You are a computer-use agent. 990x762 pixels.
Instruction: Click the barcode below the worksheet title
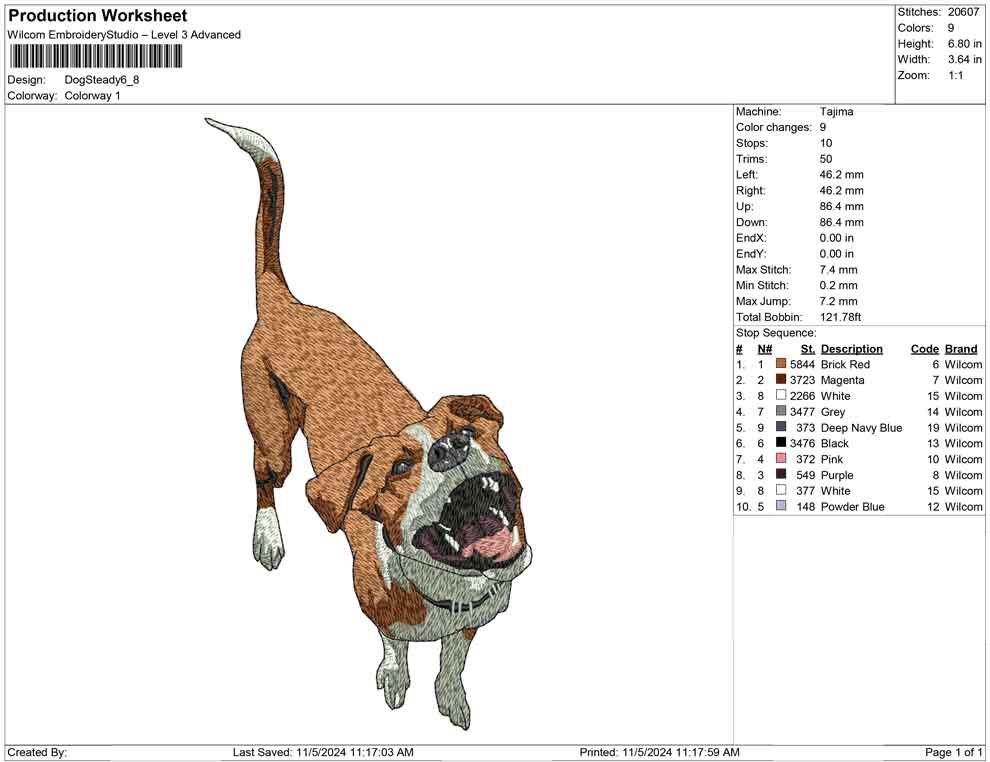click(x=96, y=57)
